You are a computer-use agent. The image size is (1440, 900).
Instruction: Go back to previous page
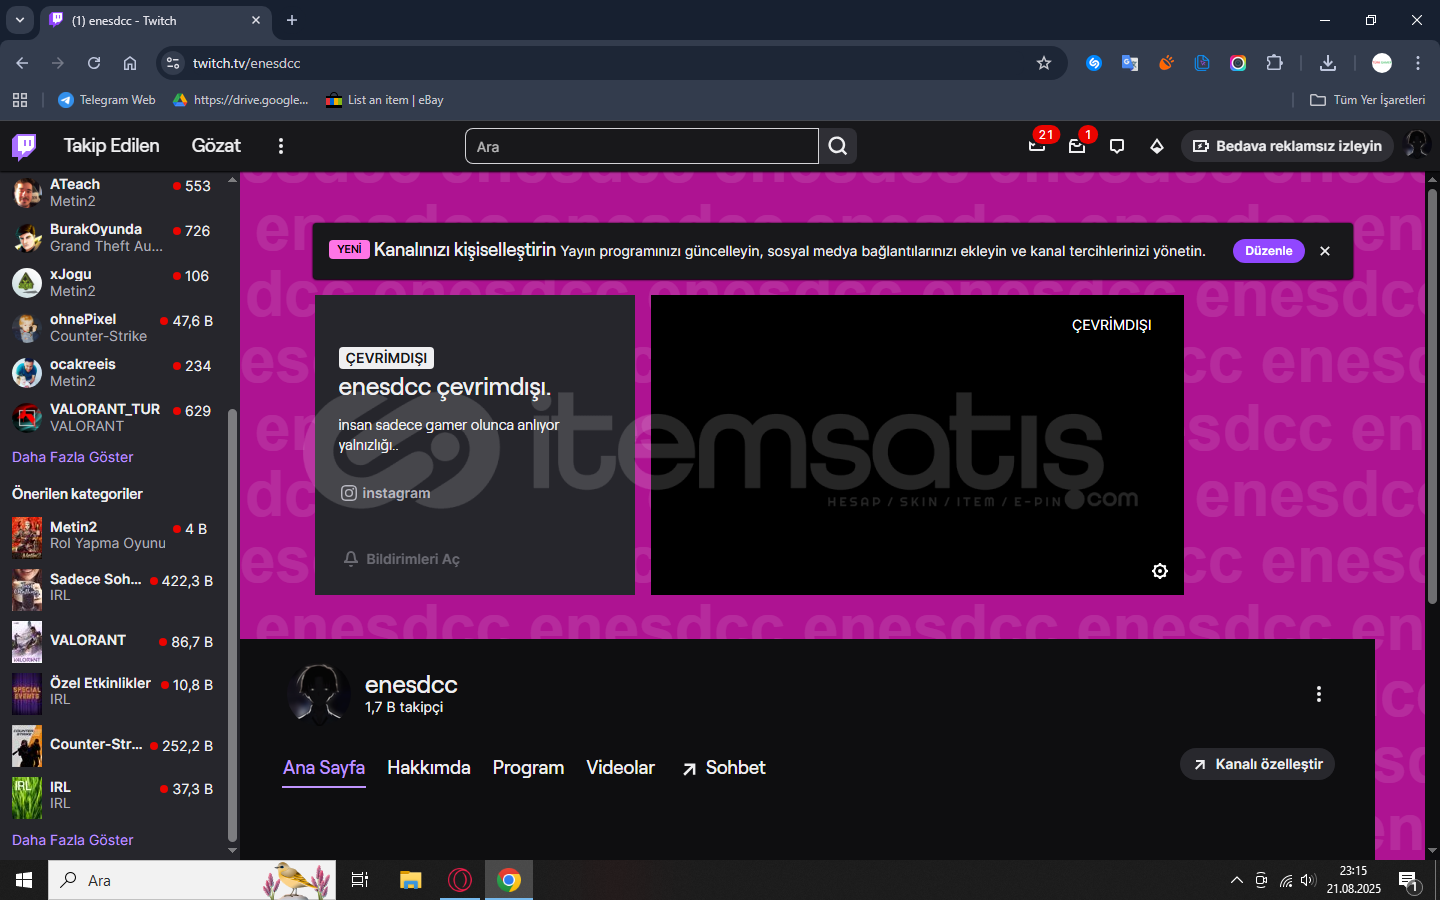click(x=22, y=63)
